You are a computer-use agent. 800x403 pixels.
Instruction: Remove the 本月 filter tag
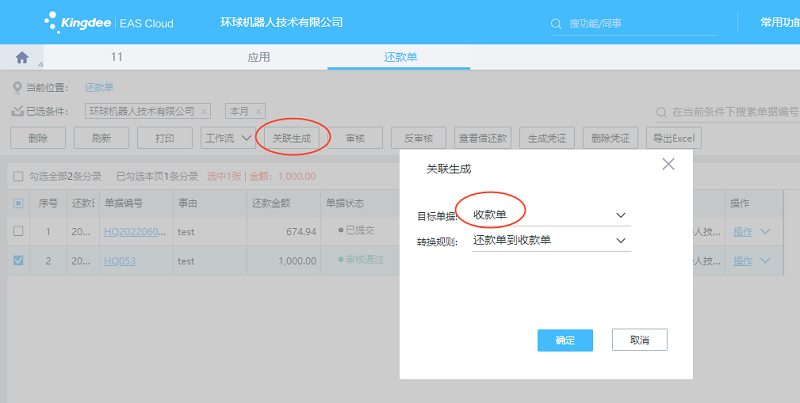tap(258, 111)
